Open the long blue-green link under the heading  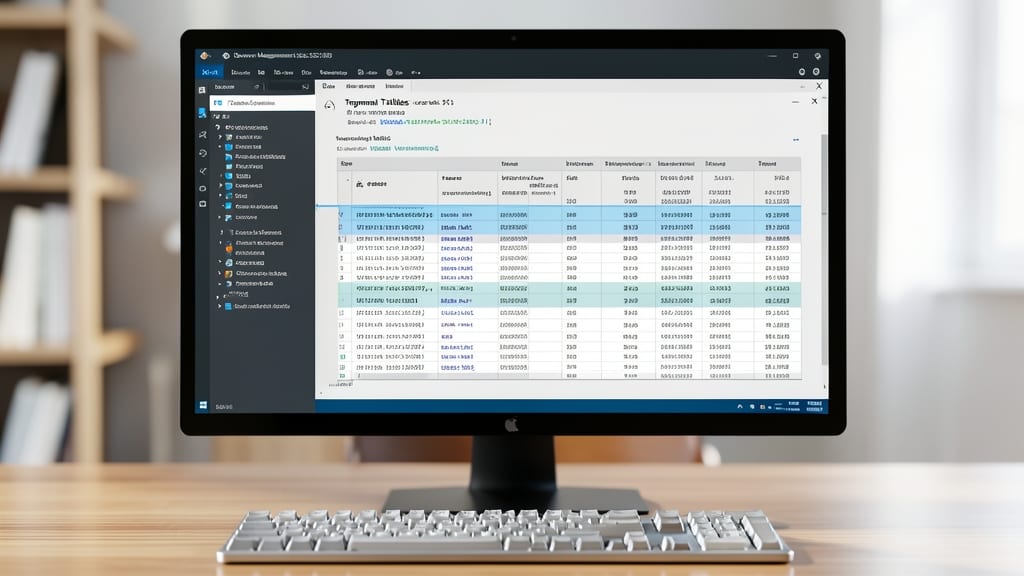(435, 122)
